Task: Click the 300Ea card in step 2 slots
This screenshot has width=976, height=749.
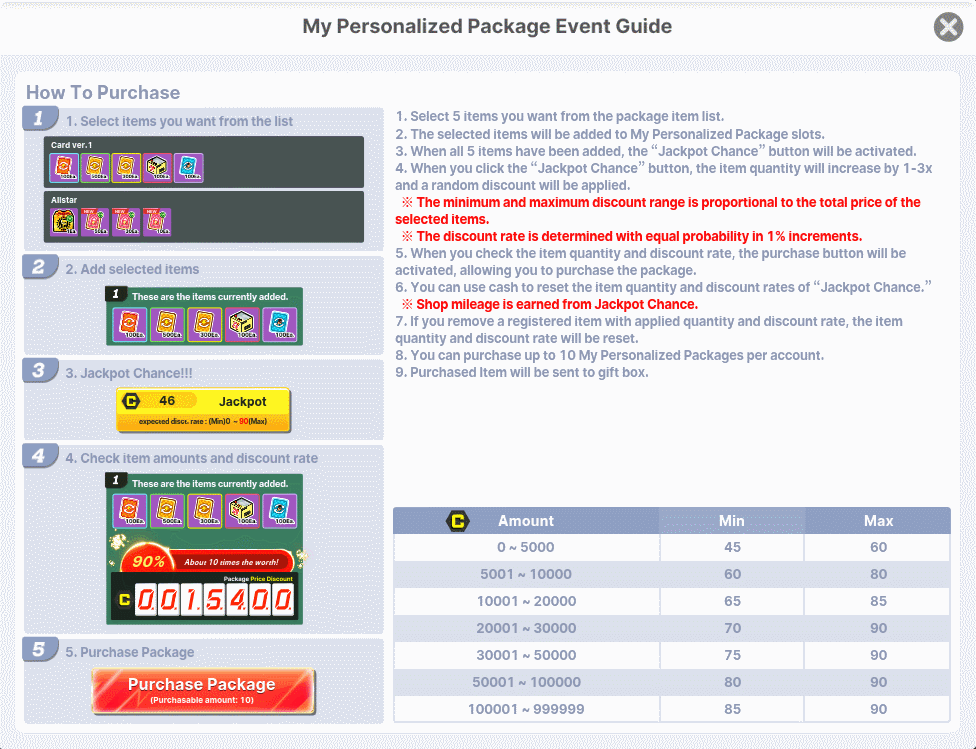Action: coord(205,324)
